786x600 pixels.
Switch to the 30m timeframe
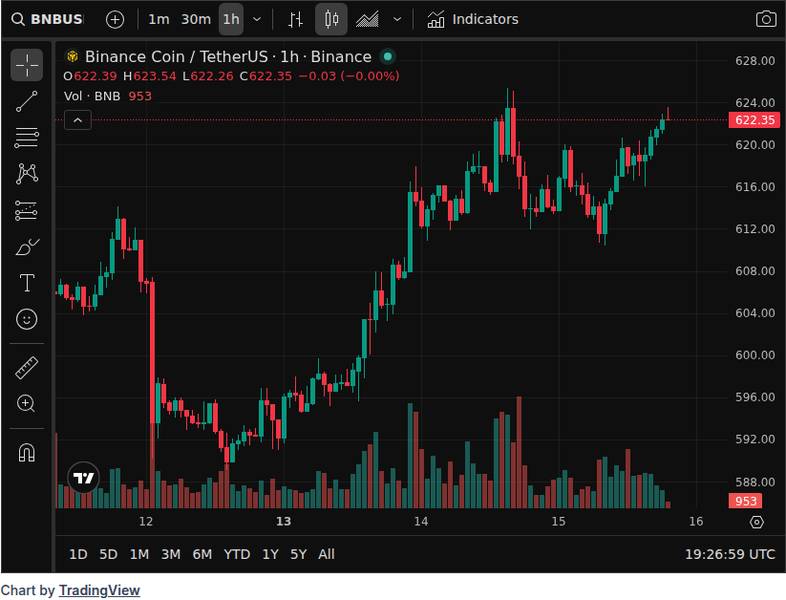(195, 20)
